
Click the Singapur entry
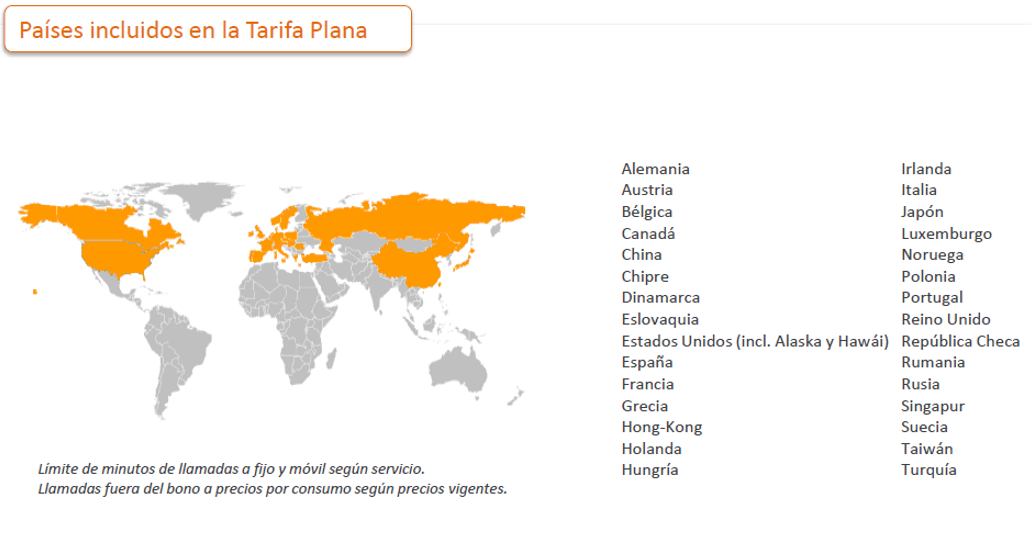click(932, 406)
